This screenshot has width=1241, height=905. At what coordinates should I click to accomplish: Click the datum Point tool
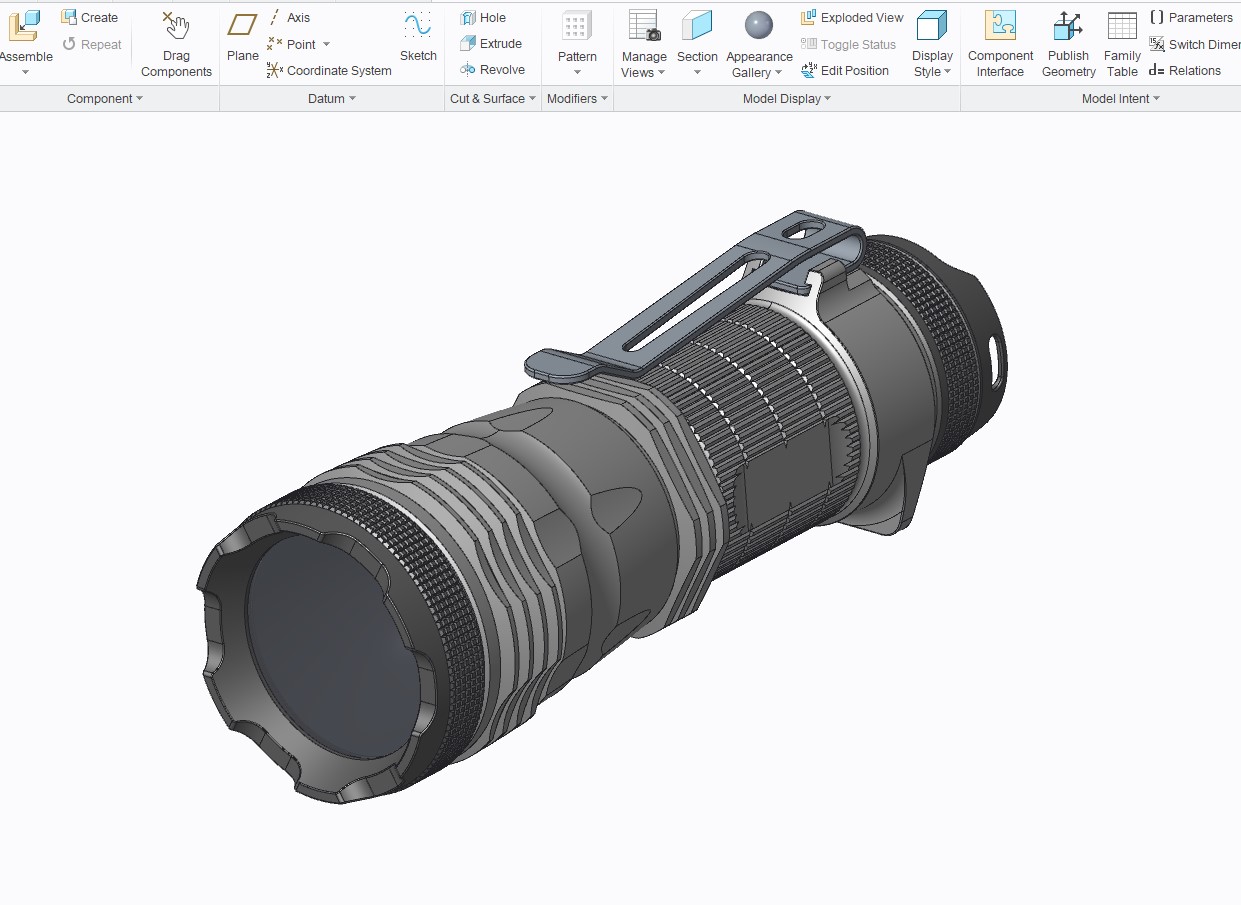pyautogui.click(x=291, y=44)
